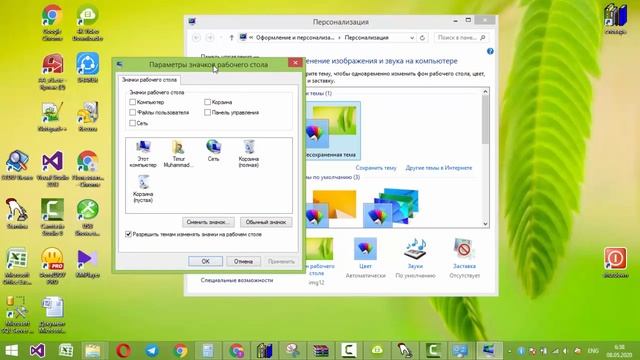Select the orange default theme thumbnail
Screen dimensions: 640x360
click(331, 208)
